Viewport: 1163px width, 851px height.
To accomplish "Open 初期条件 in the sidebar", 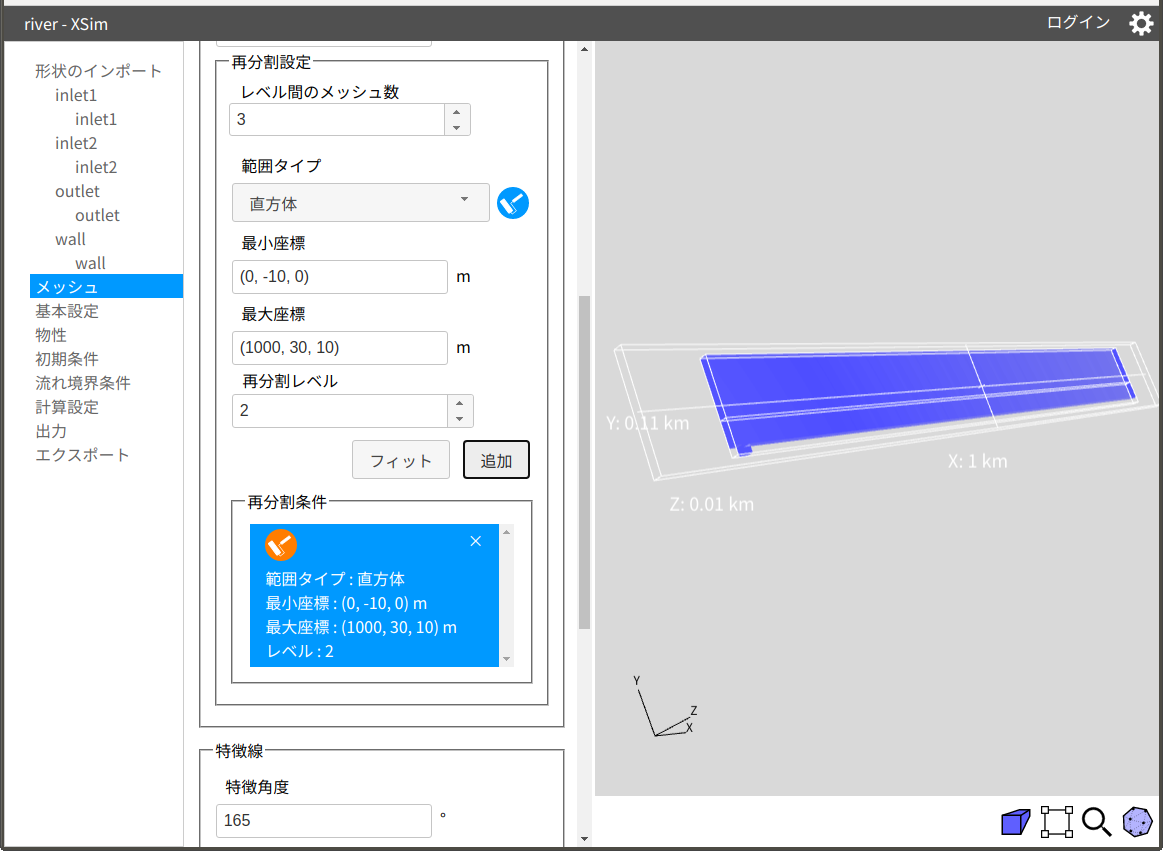I will pos(67,359).
